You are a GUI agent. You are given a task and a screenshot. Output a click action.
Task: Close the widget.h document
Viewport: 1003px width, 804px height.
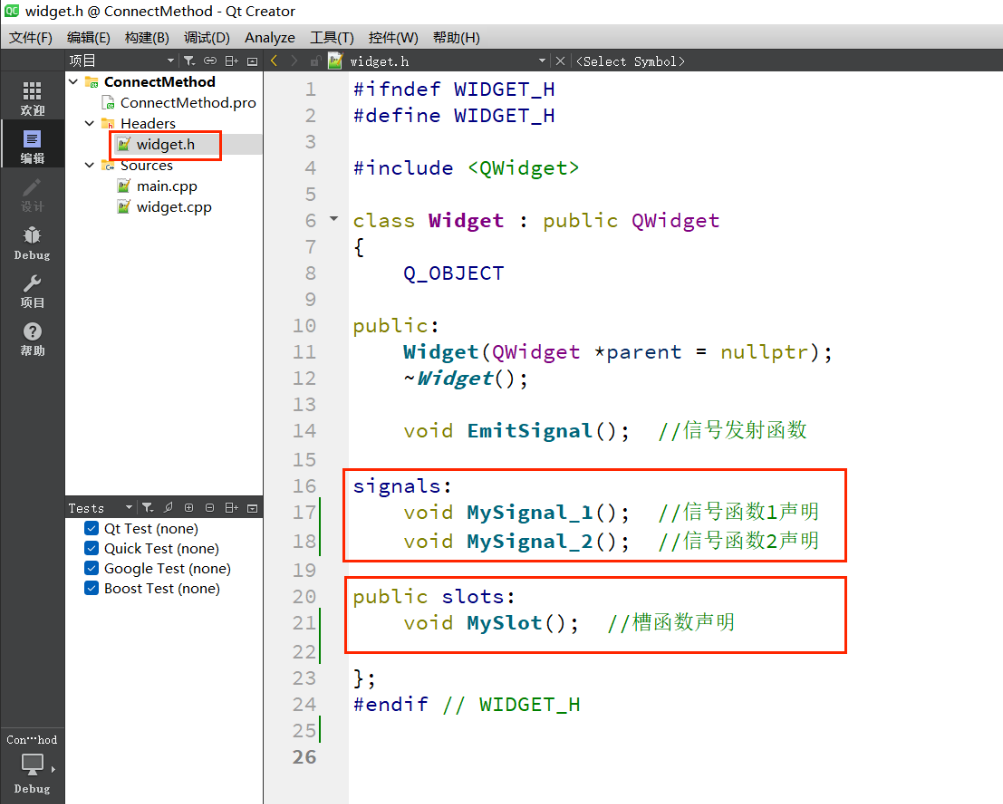(x=560, y=61)
